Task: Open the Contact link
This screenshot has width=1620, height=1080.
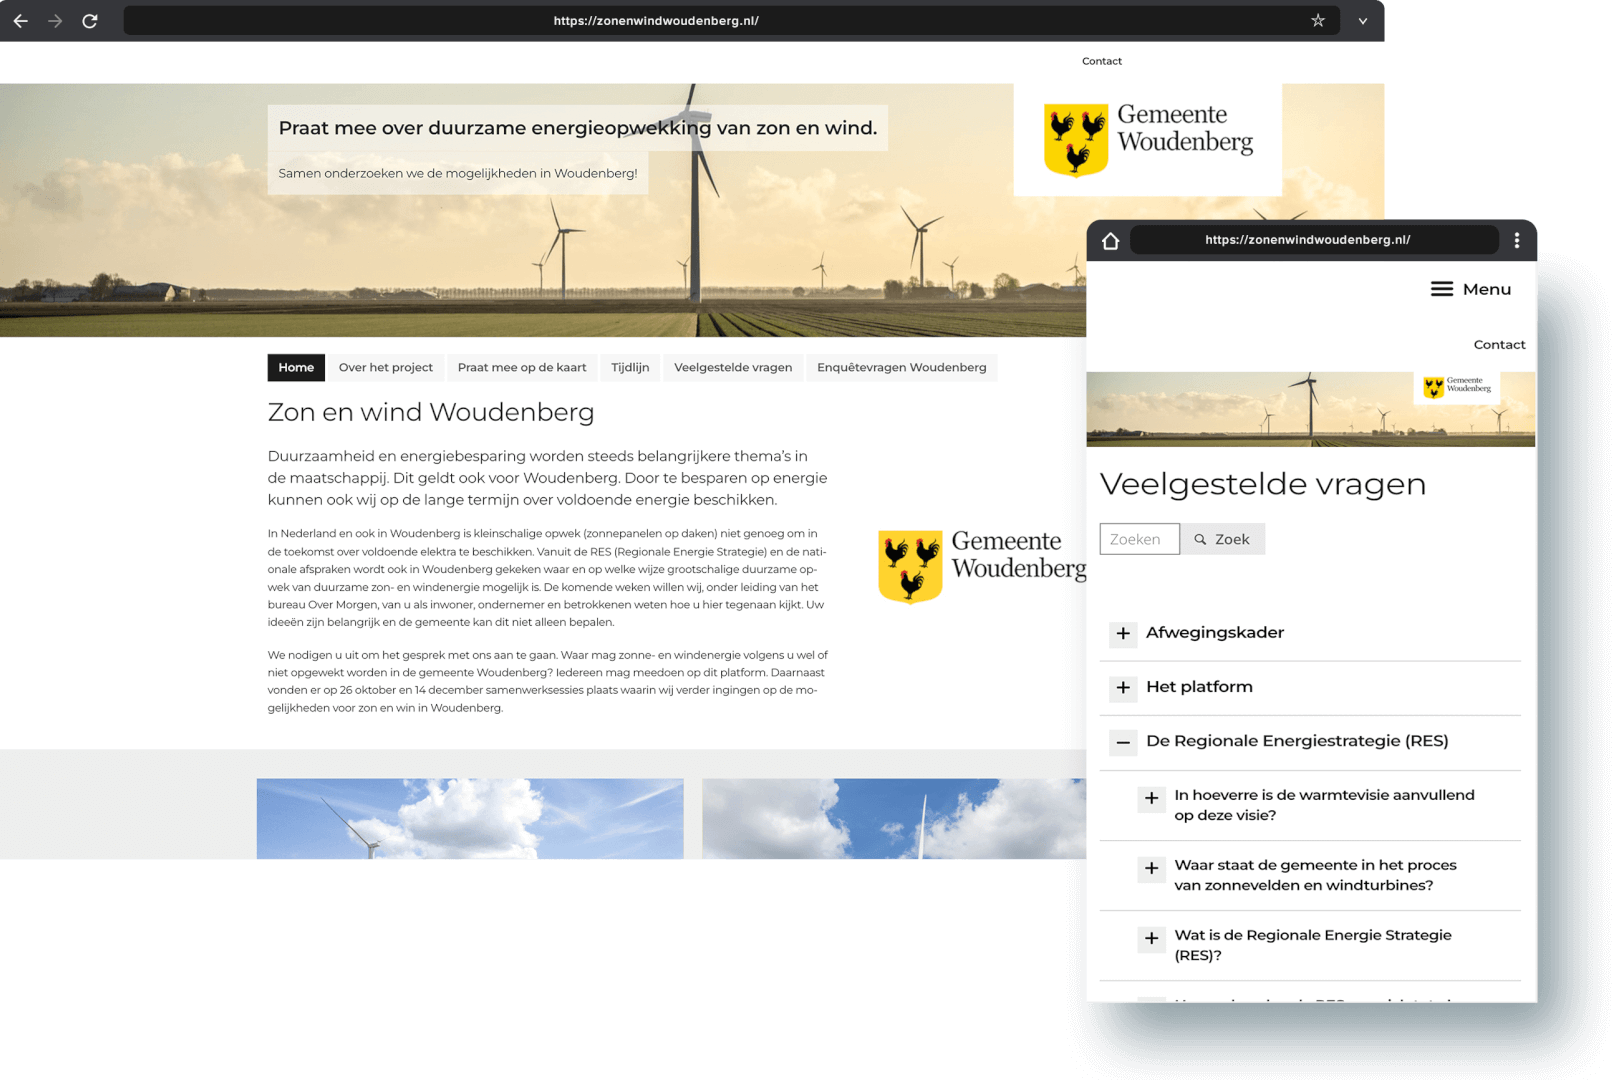Action: (x=1101, y=61)
